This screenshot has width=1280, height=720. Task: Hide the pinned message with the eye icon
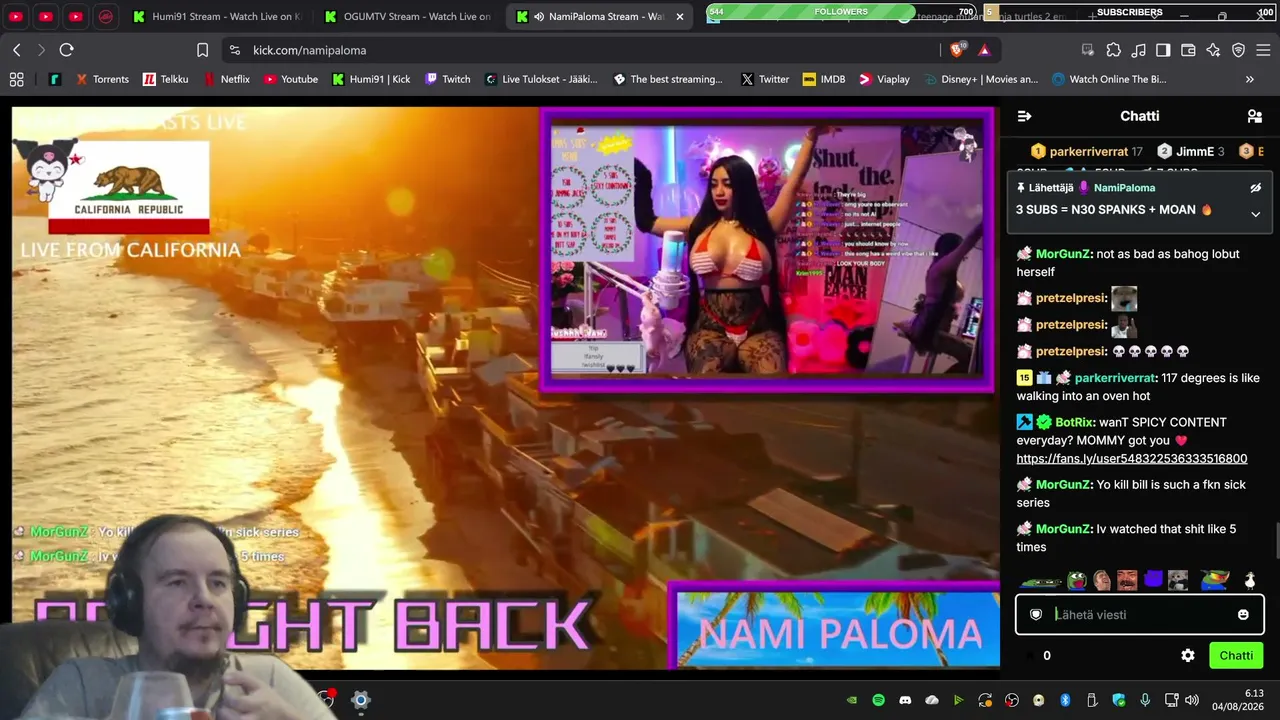click(1256, 188)
